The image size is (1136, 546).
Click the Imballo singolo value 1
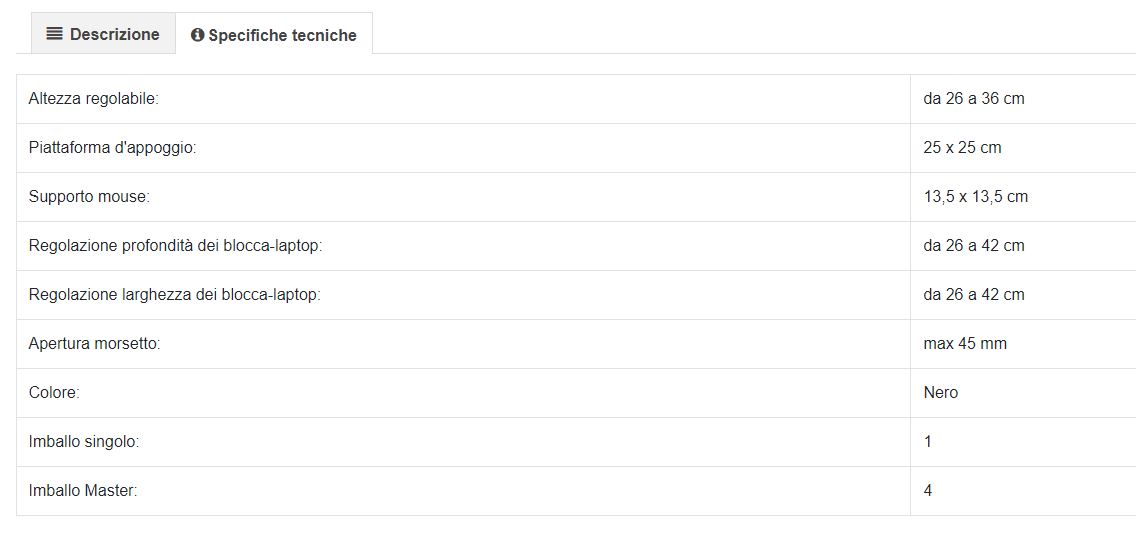[928, 442]
